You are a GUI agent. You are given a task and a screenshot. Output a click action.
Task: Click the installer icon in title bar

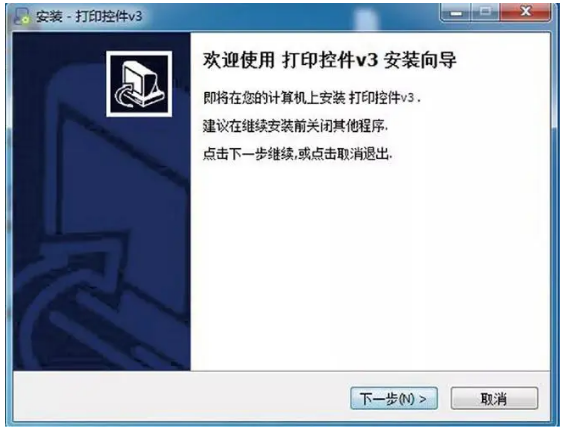tap(22, 16)
